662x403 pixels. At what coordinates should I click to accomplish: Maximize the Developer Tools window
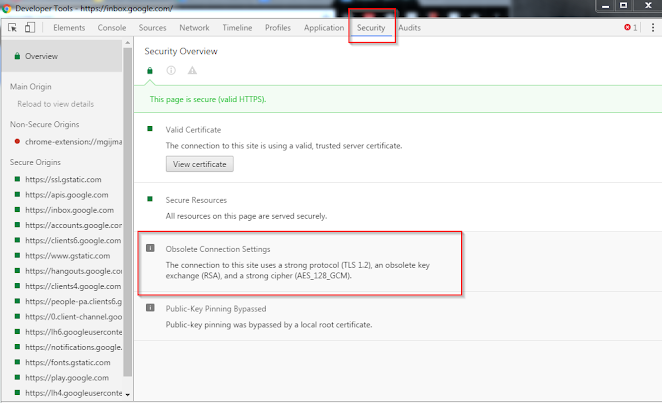[x=624, y=6]
